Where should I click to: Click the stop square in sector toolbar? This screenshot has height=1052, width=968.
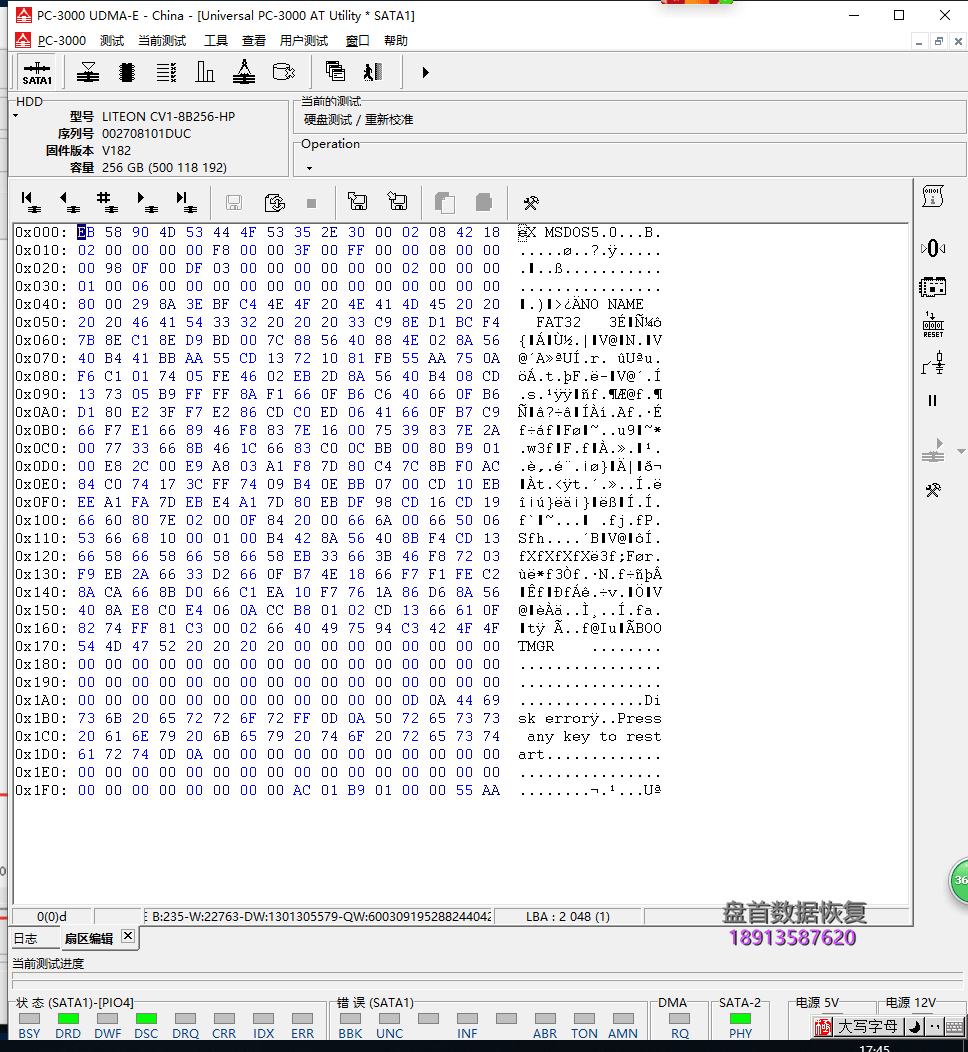tap(311, 203)
